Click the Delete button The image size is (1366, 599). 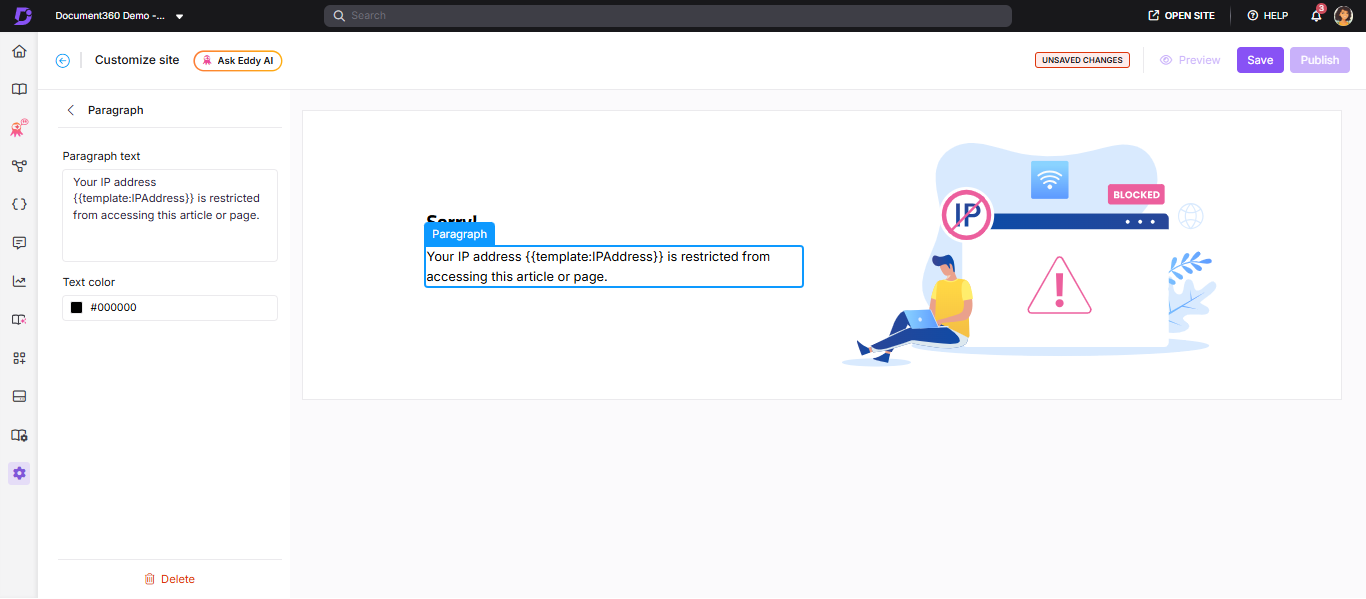[x=170, y=579]
